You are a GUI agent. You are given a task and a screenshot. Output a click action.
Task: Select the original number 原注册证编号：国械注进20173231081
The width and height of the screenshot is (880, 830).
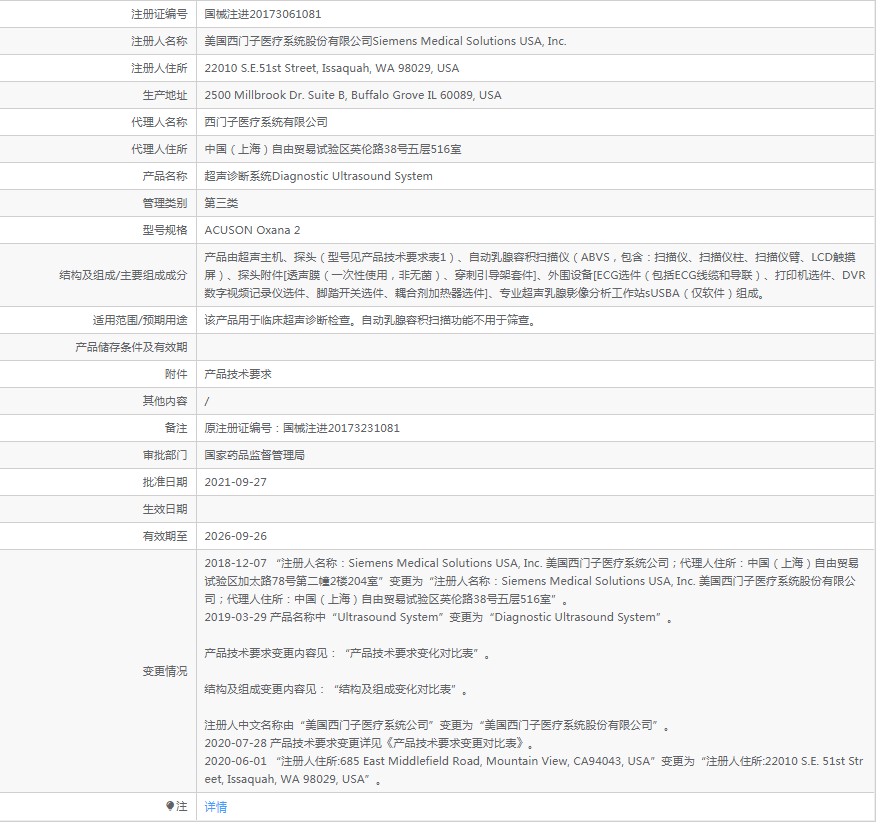pos(302,428)
